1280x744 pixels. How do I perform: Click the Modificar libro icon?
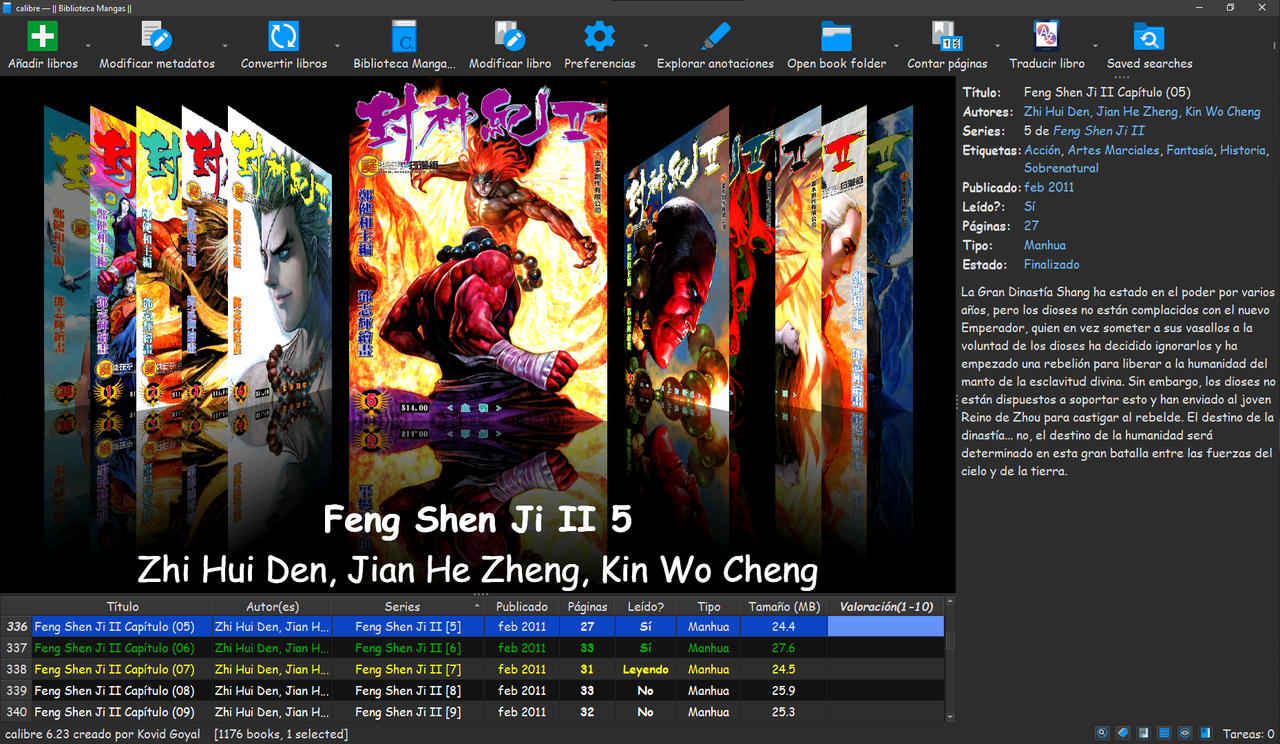(510, 37)
